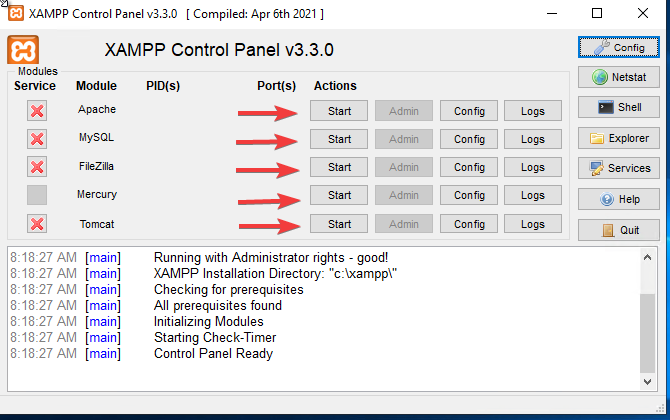Click the Apache module name
The width and height of the screenshot is (670, 420).
click(97, 109)
